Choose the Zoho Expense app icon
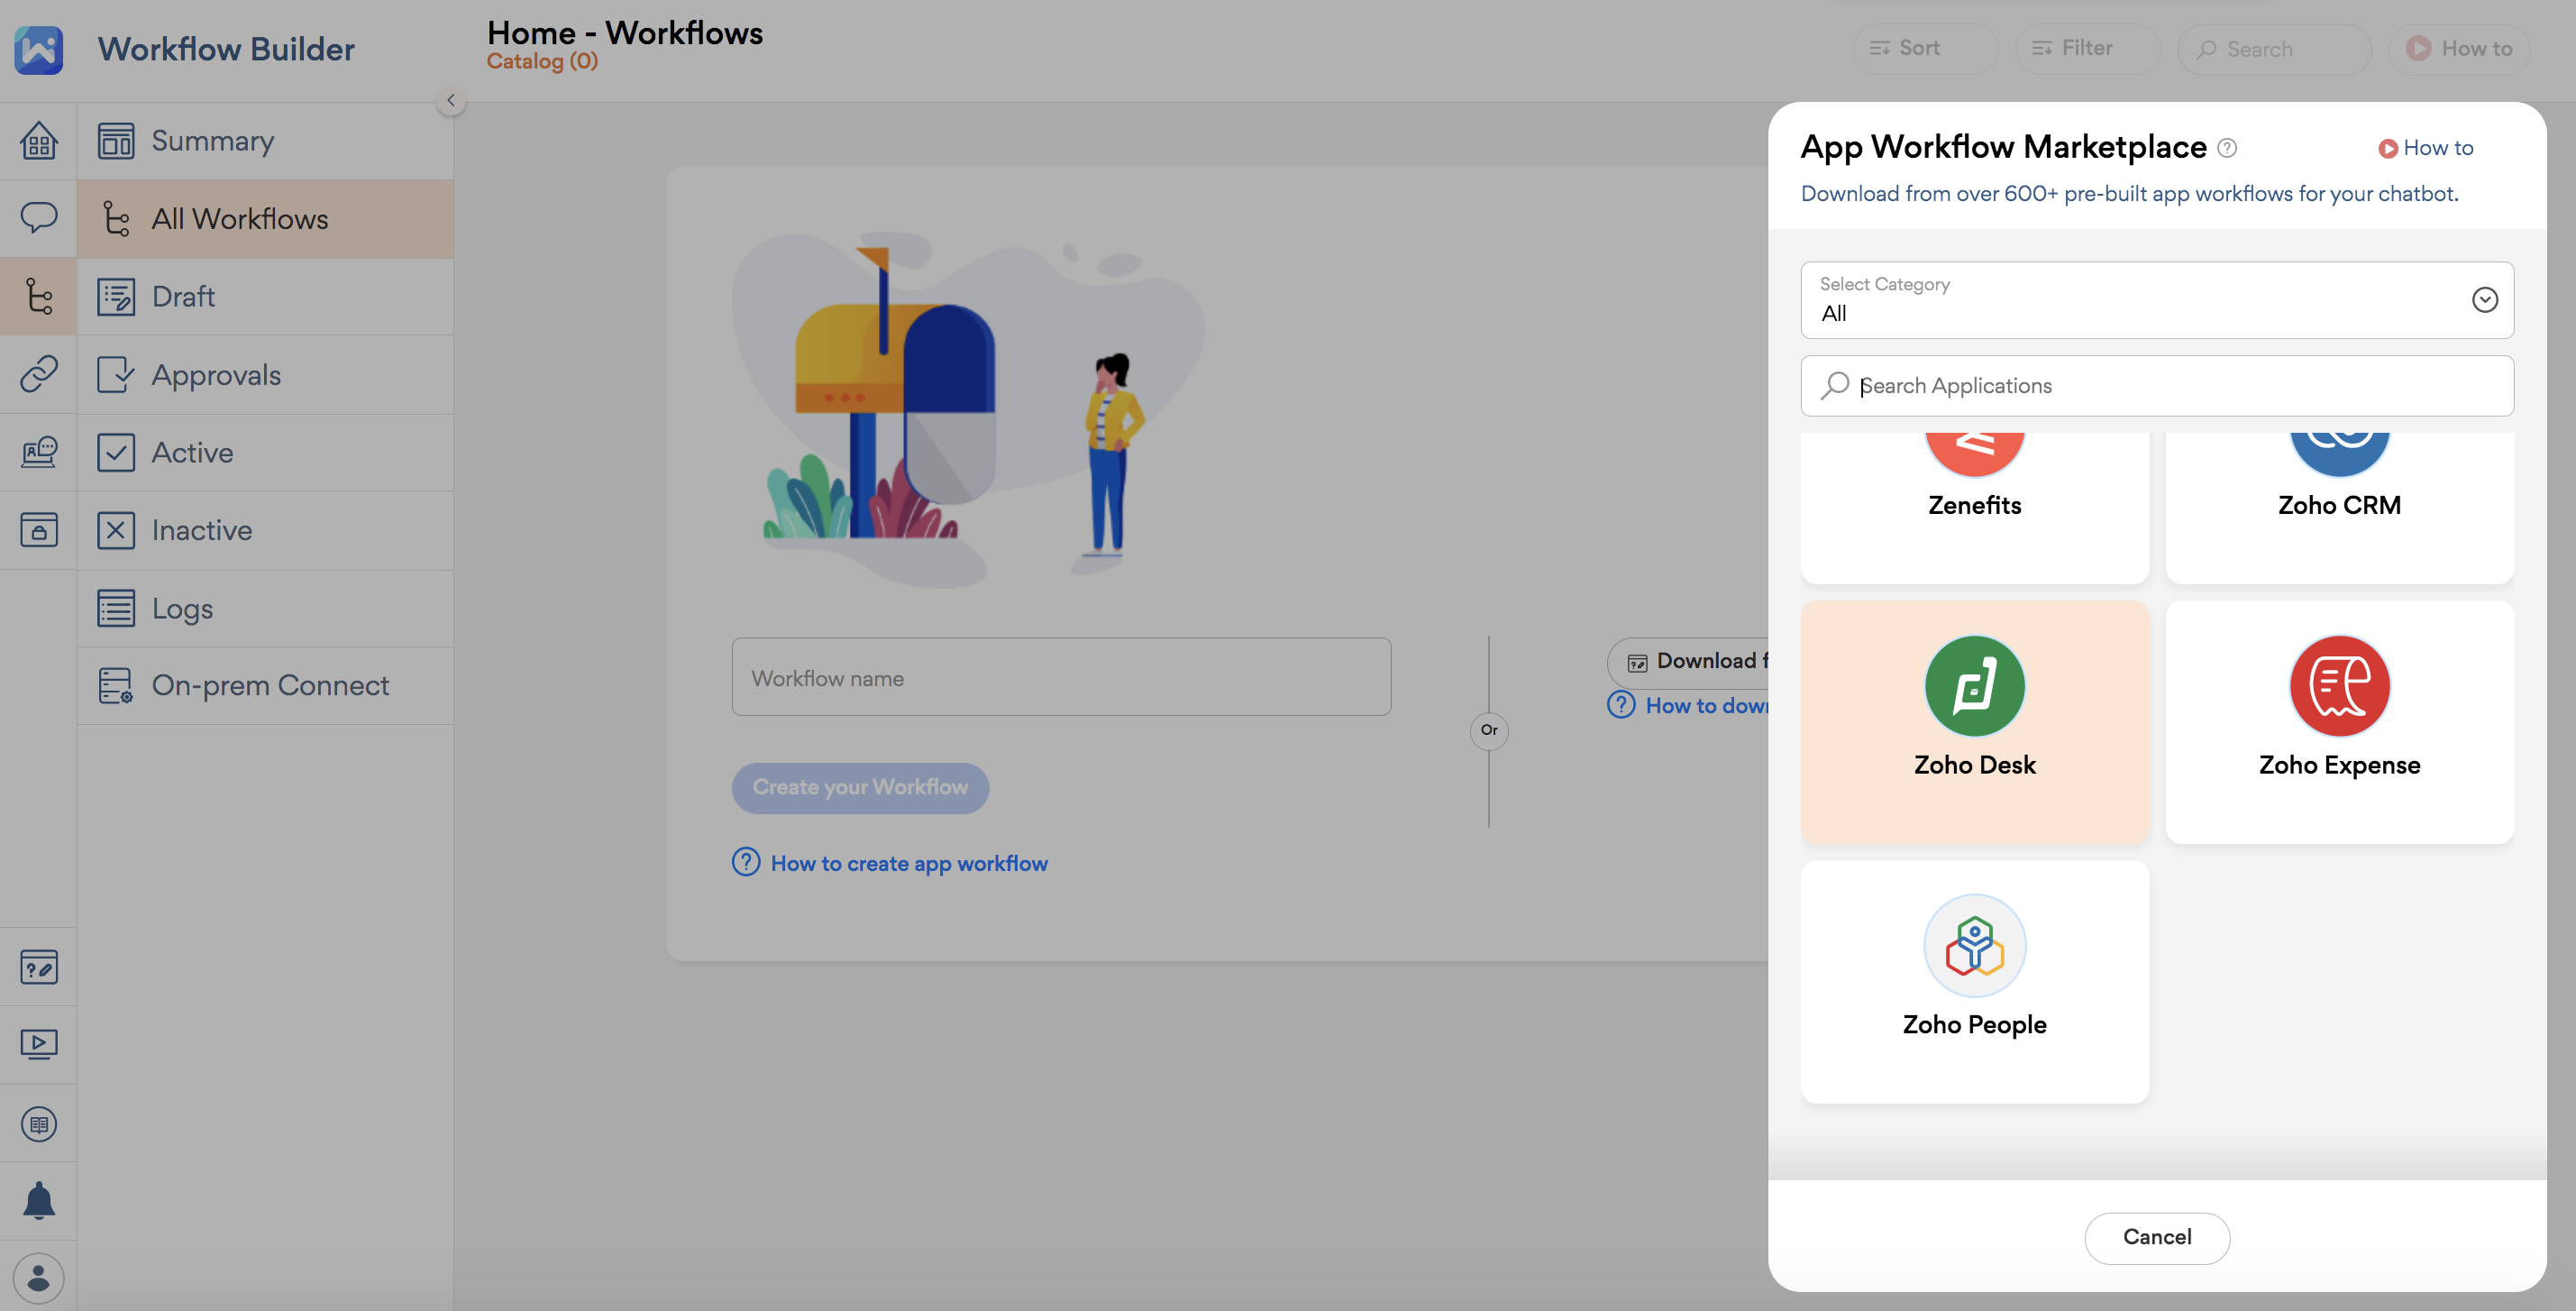Screen dimensions: 2576x1311 [2338, 686]
